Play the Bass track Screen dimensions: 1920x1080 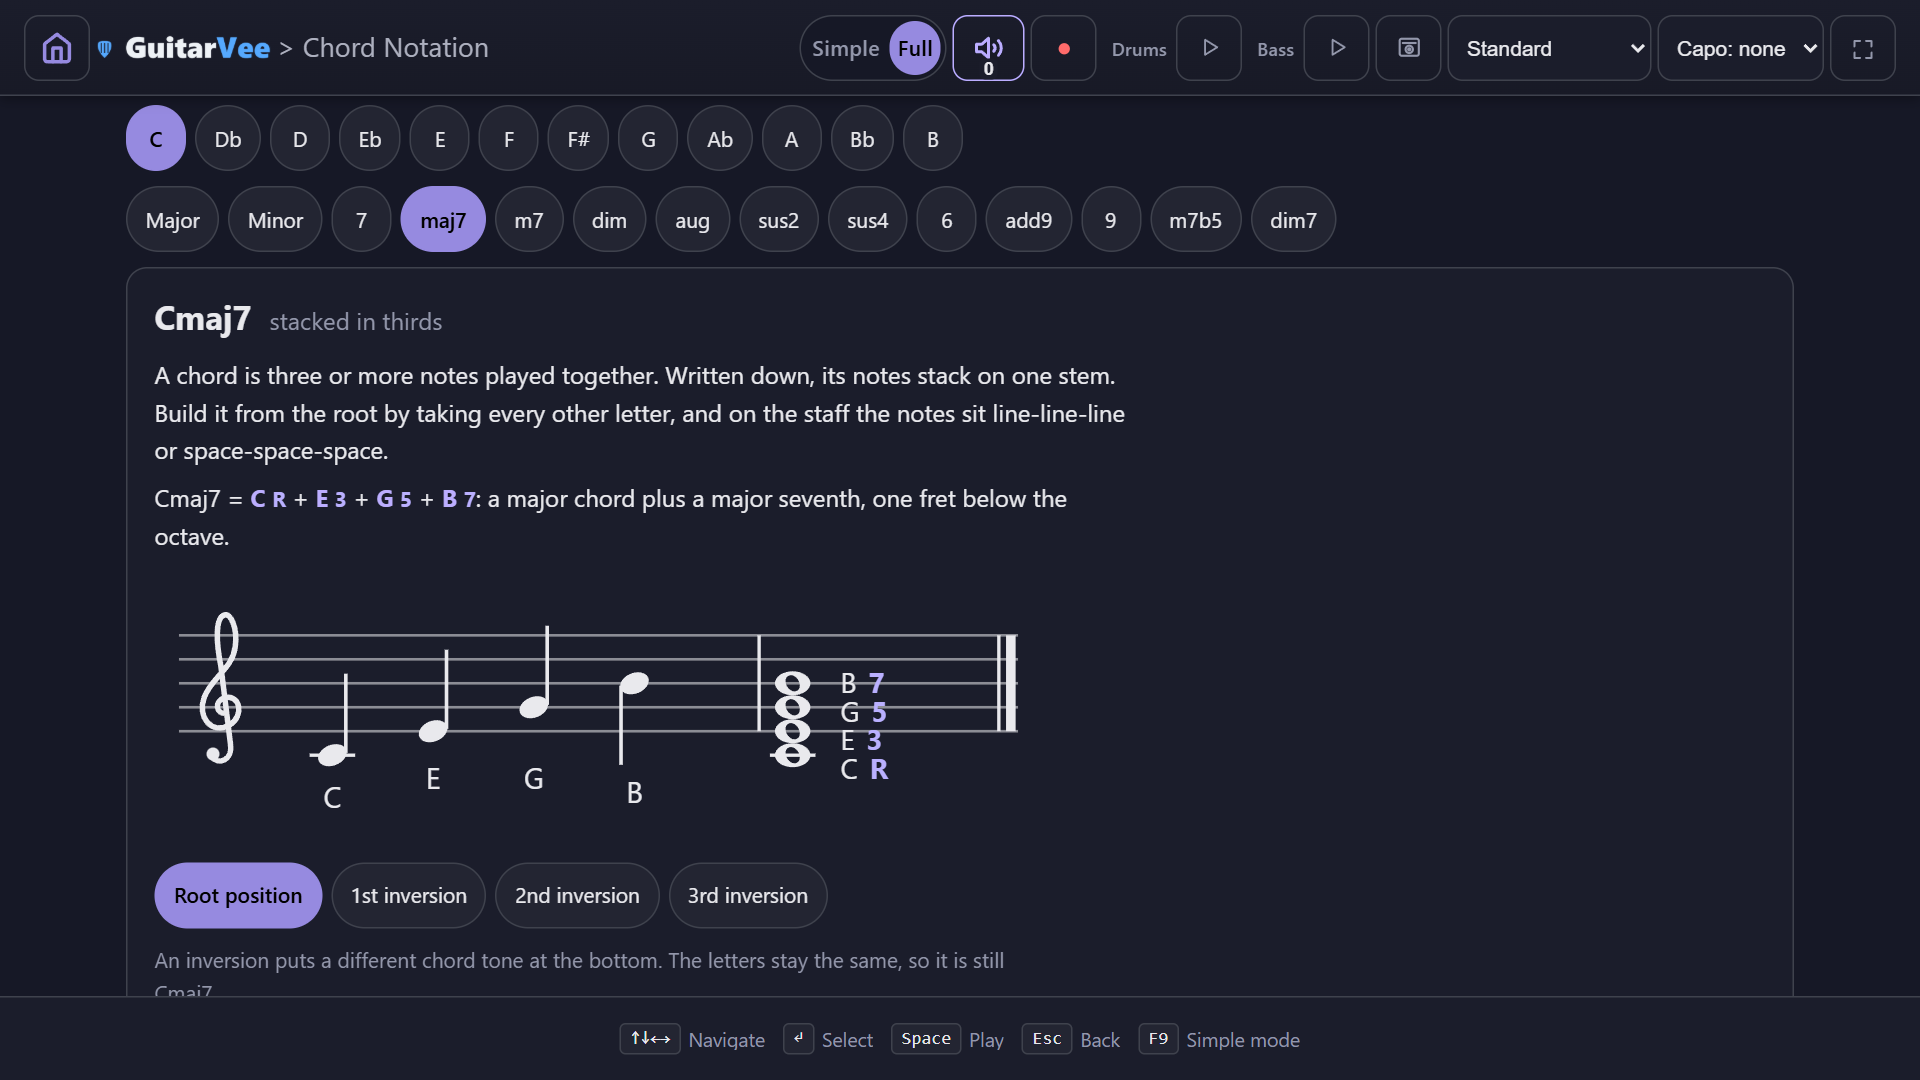click(x=1337, y=48)
